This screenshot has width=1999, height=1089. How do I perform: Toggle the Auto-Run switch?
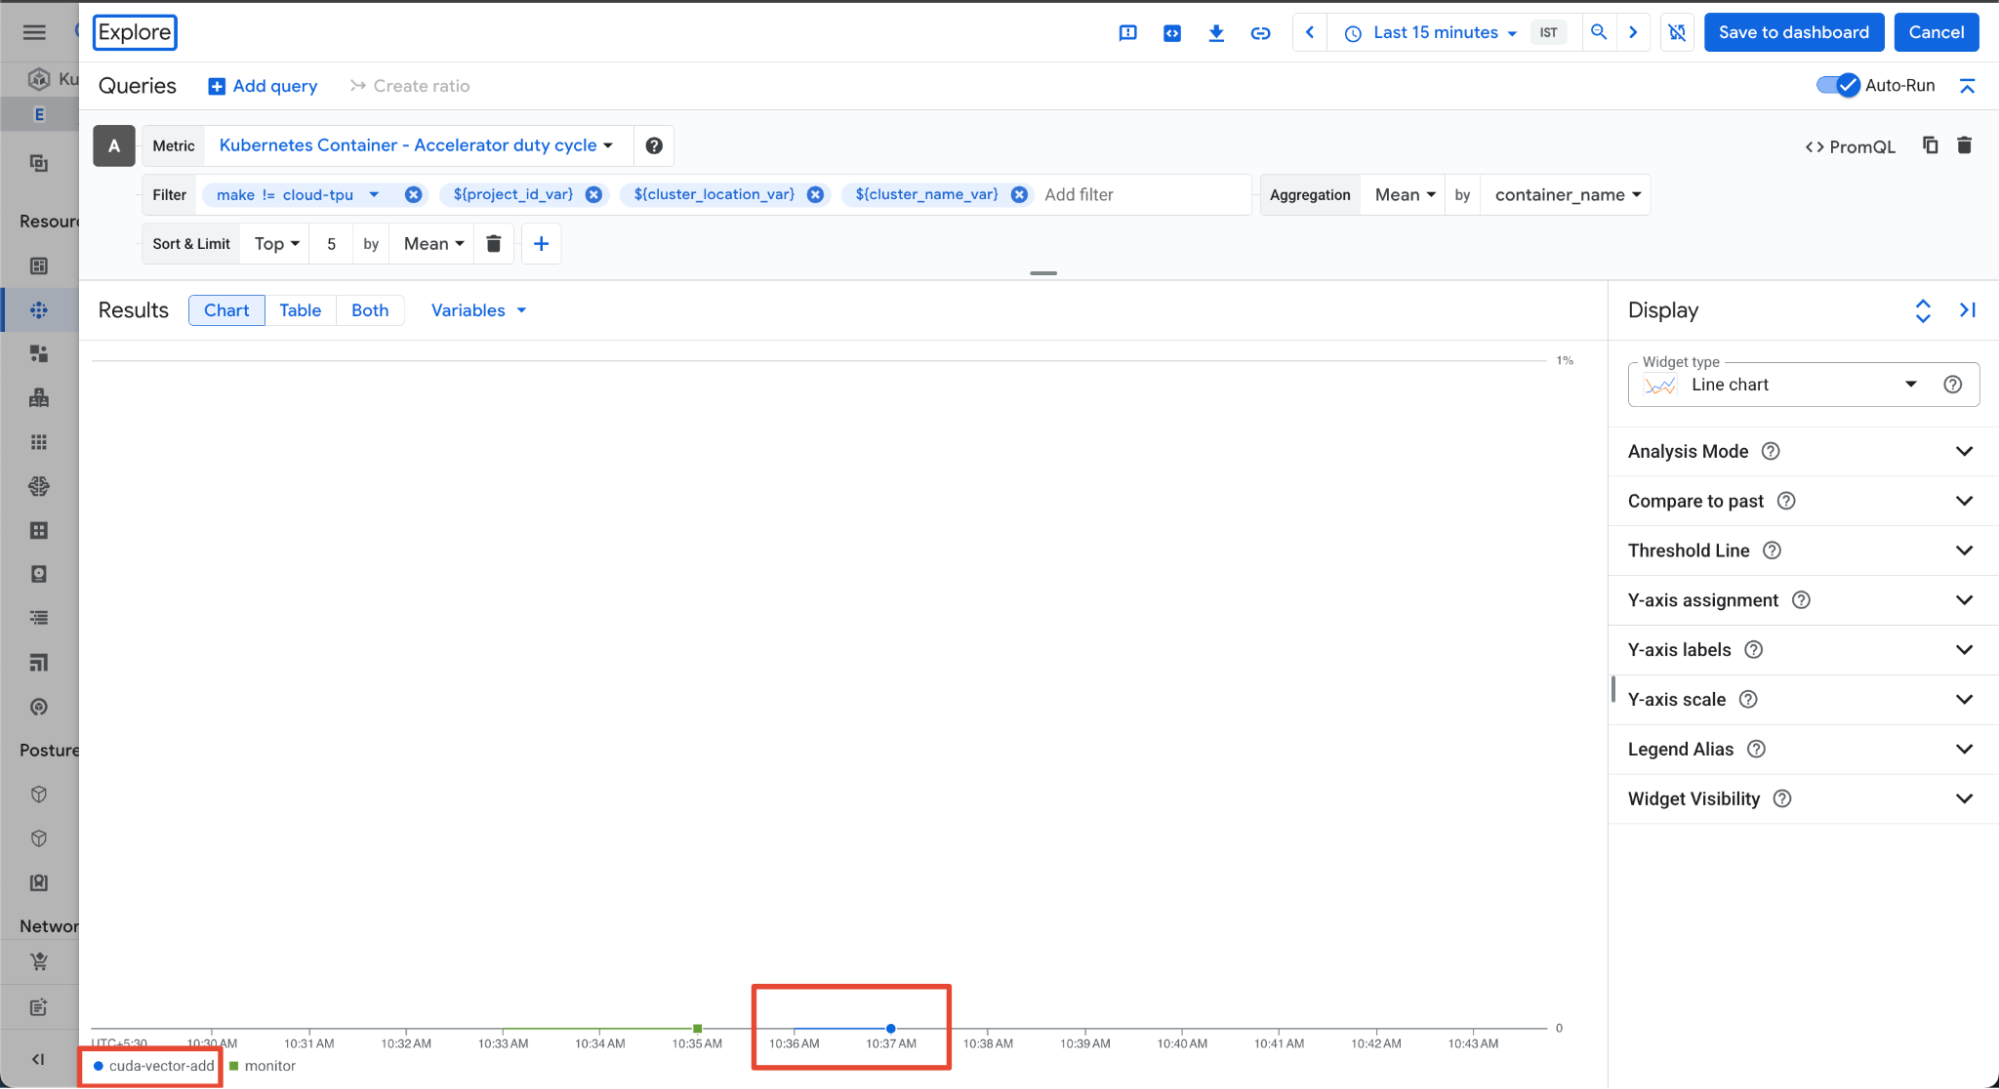pyautogui.click(x=1837, y=86)
